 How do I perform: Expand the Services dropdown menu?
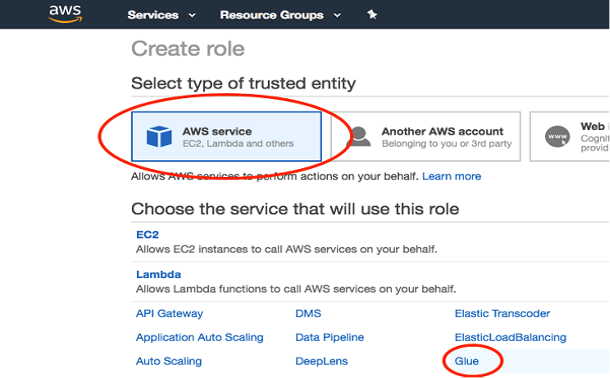(x=161, y=15)
